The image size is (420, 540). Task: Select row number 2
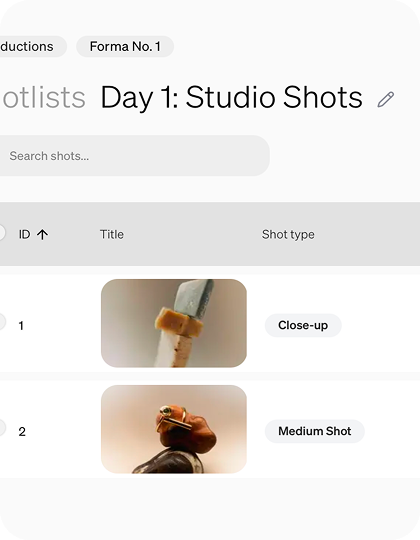(x=22, y=432)
